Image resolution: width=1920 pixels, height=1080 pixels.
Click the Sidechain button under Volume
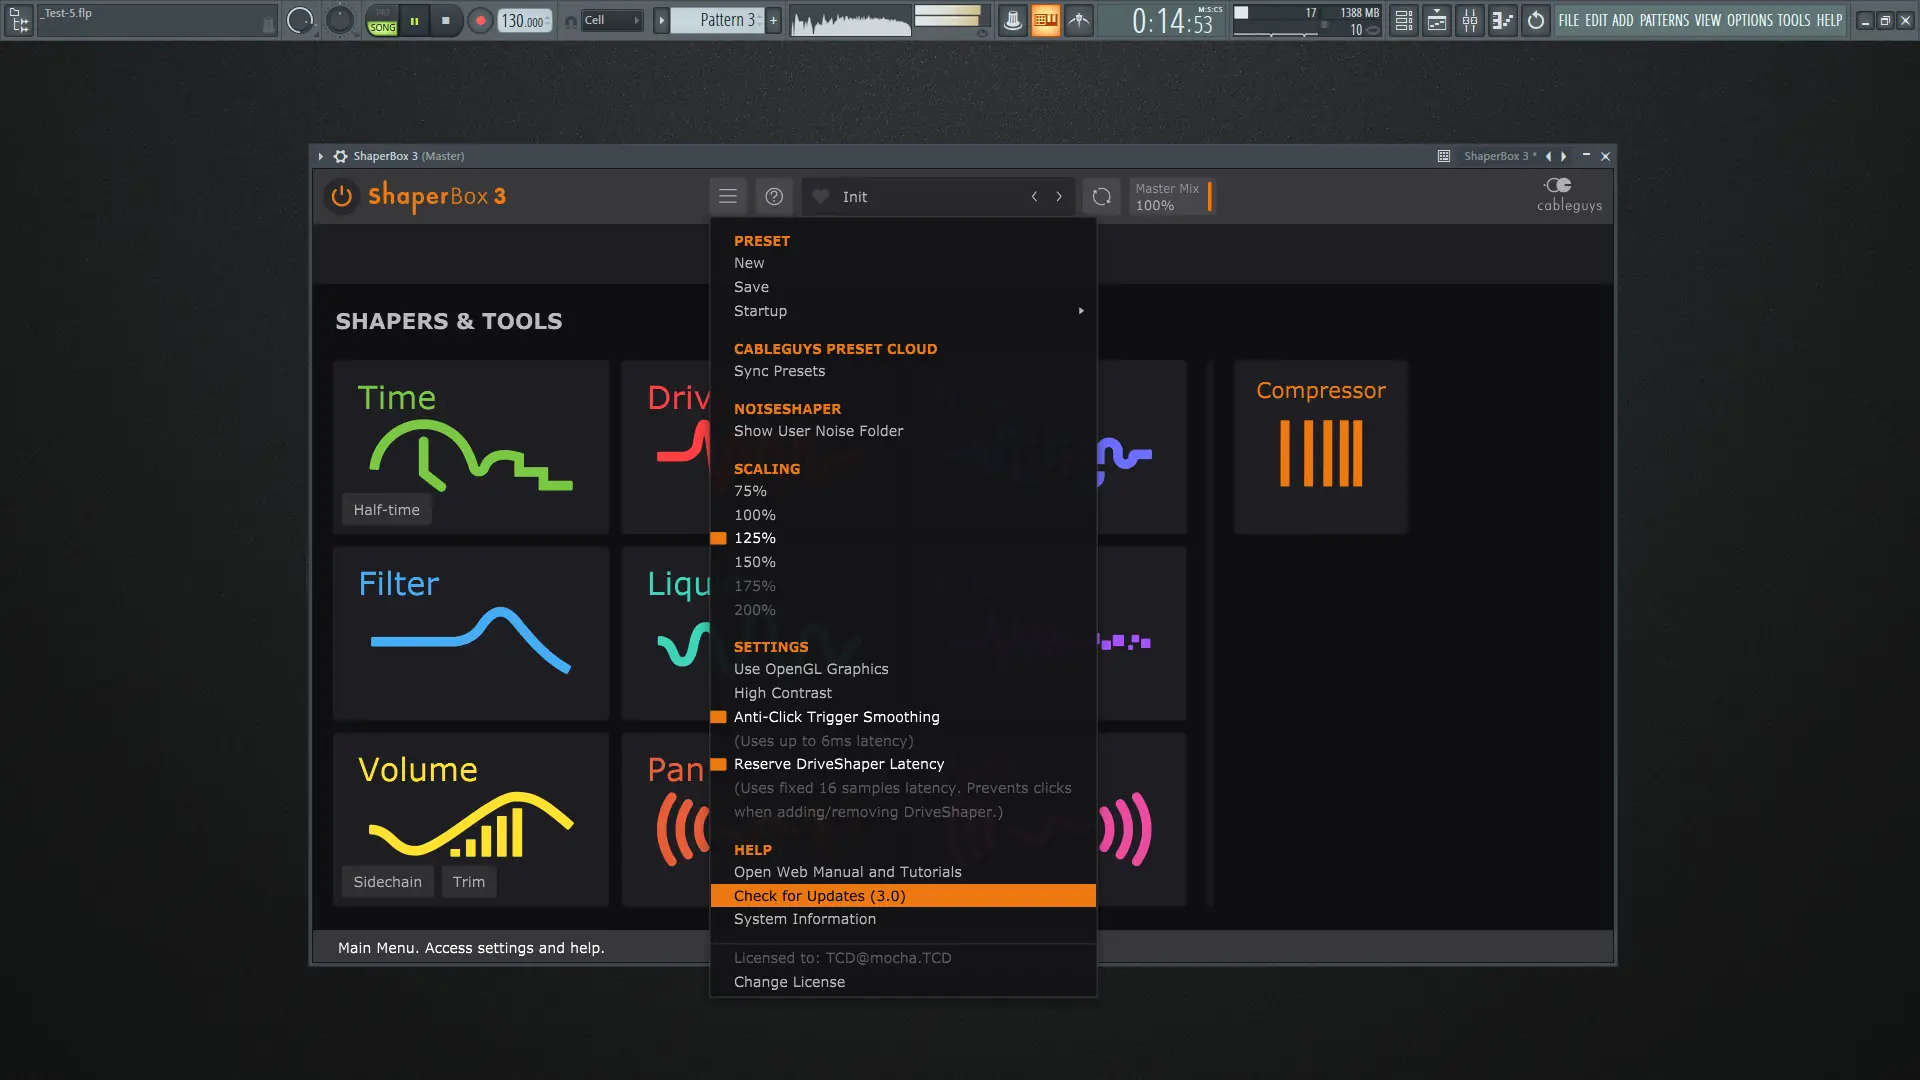387,882
